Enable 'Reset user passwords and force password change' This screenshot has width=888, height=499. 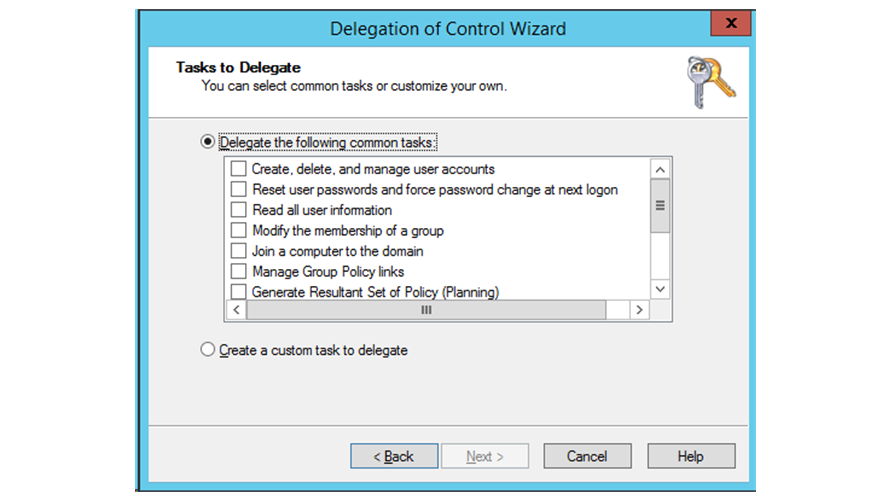pos(238,189)
